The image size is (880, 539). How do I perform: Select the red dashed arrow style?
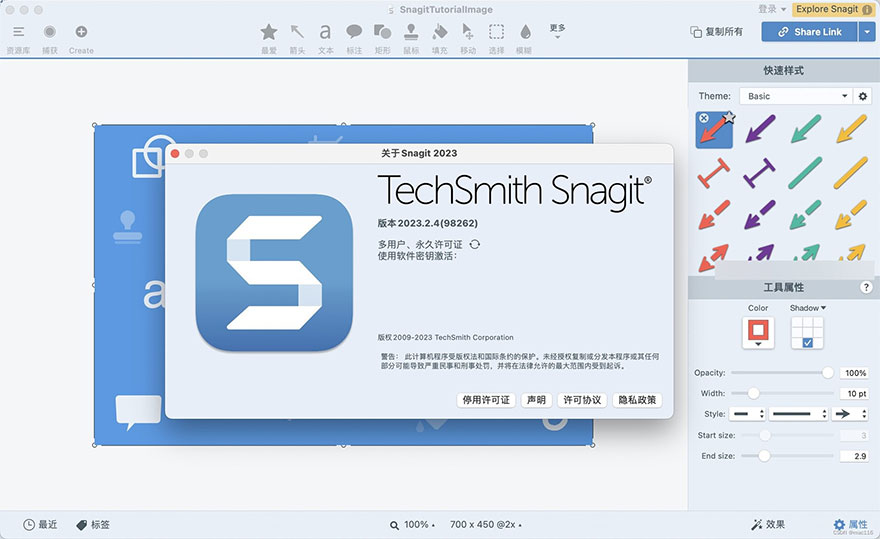(714, 215)
